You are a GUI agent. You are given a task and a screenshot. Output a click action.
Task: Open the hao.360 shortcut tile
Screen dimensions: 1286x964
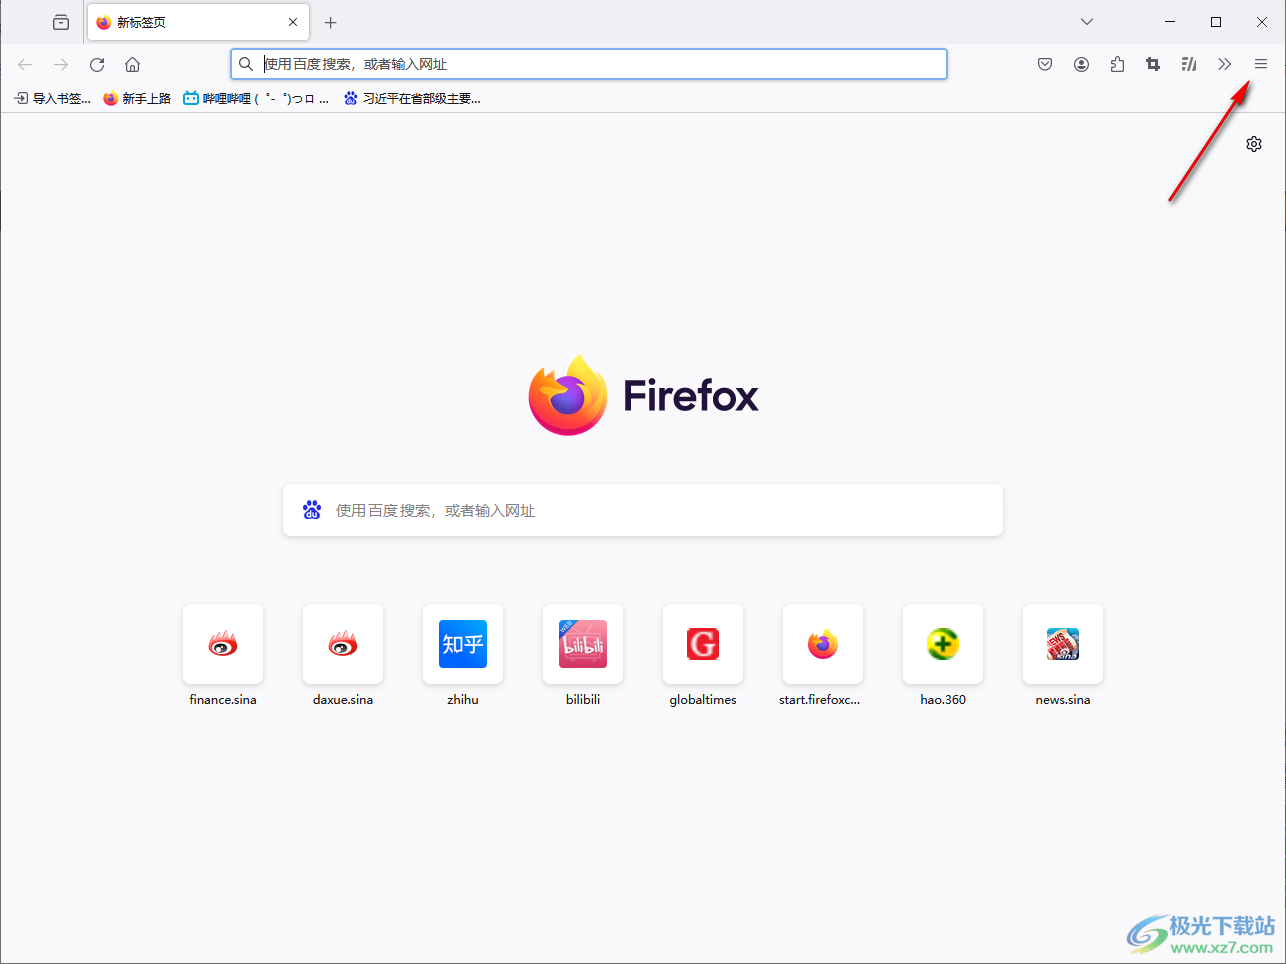point(943,655)
